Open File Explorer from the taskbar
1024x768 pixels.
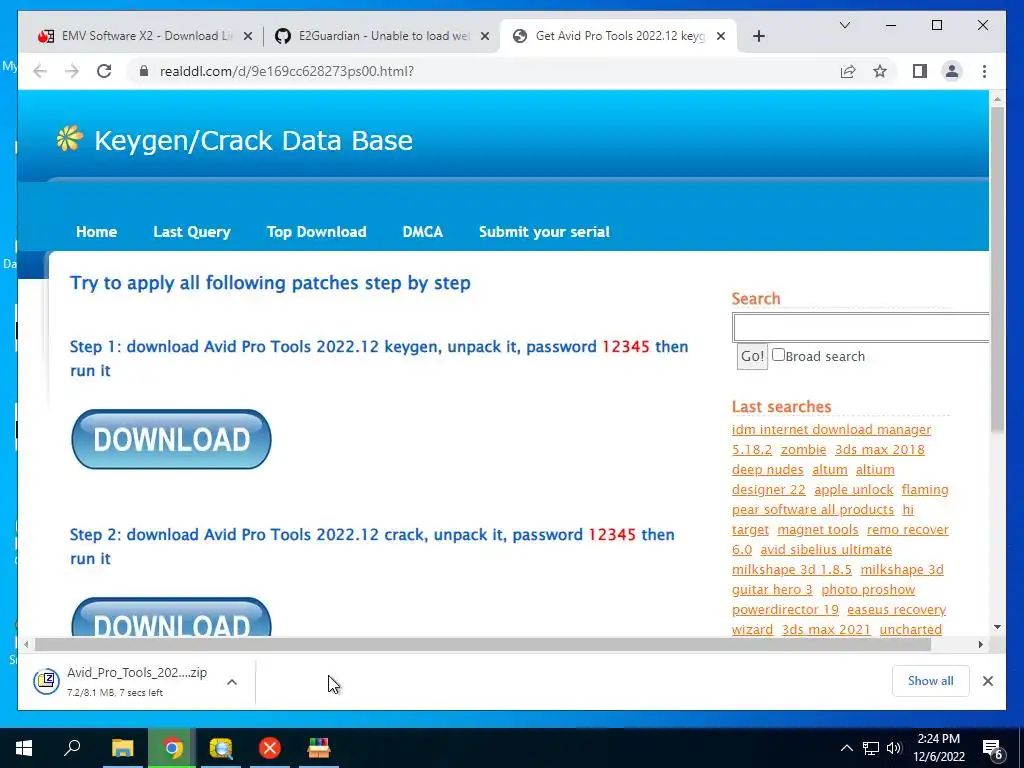[122, 748]
